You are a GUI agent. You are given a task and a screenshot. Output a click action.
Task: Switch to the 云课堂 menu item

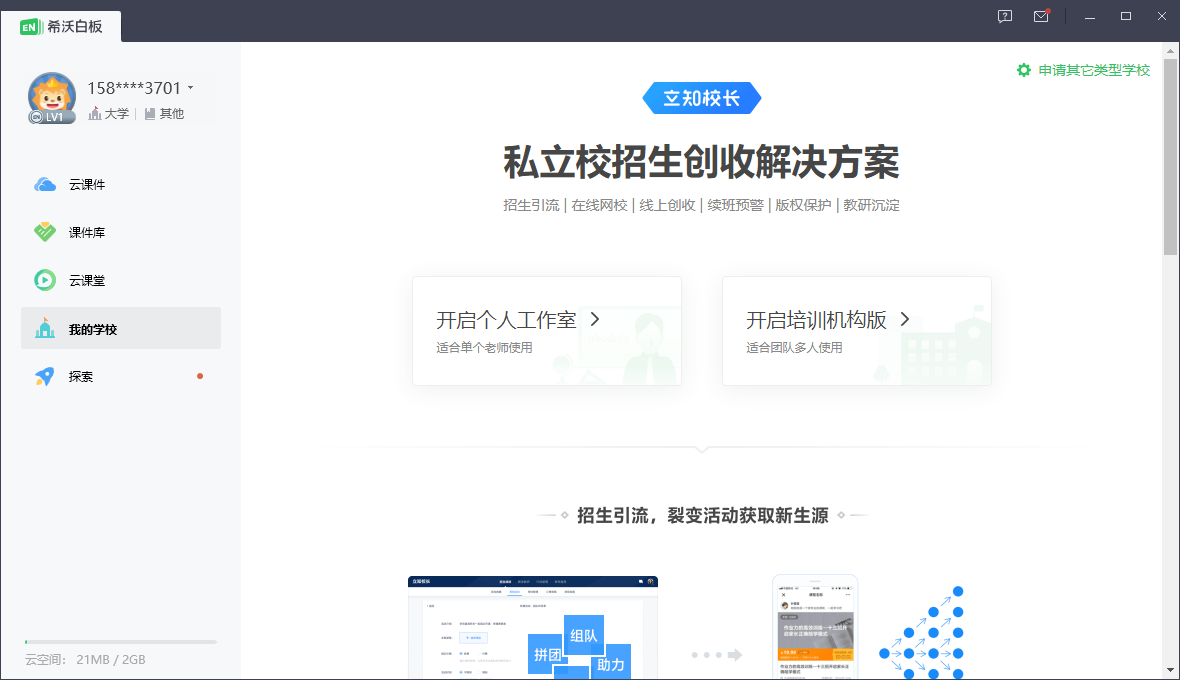[x=121, y=281]
